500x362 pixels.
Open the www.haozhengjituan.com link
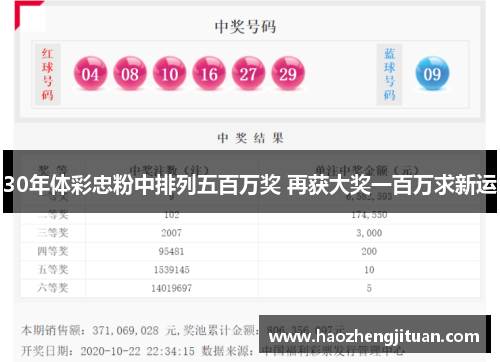click(x=374, y=336)
